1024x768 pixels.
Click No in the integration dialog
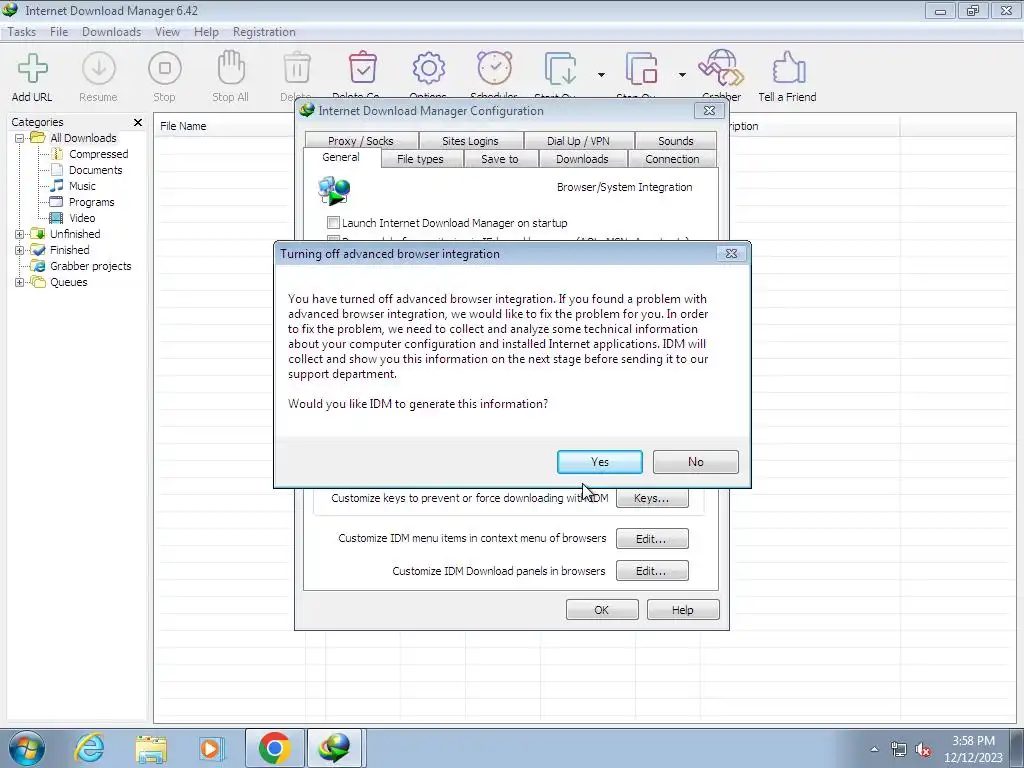[696, 462]
